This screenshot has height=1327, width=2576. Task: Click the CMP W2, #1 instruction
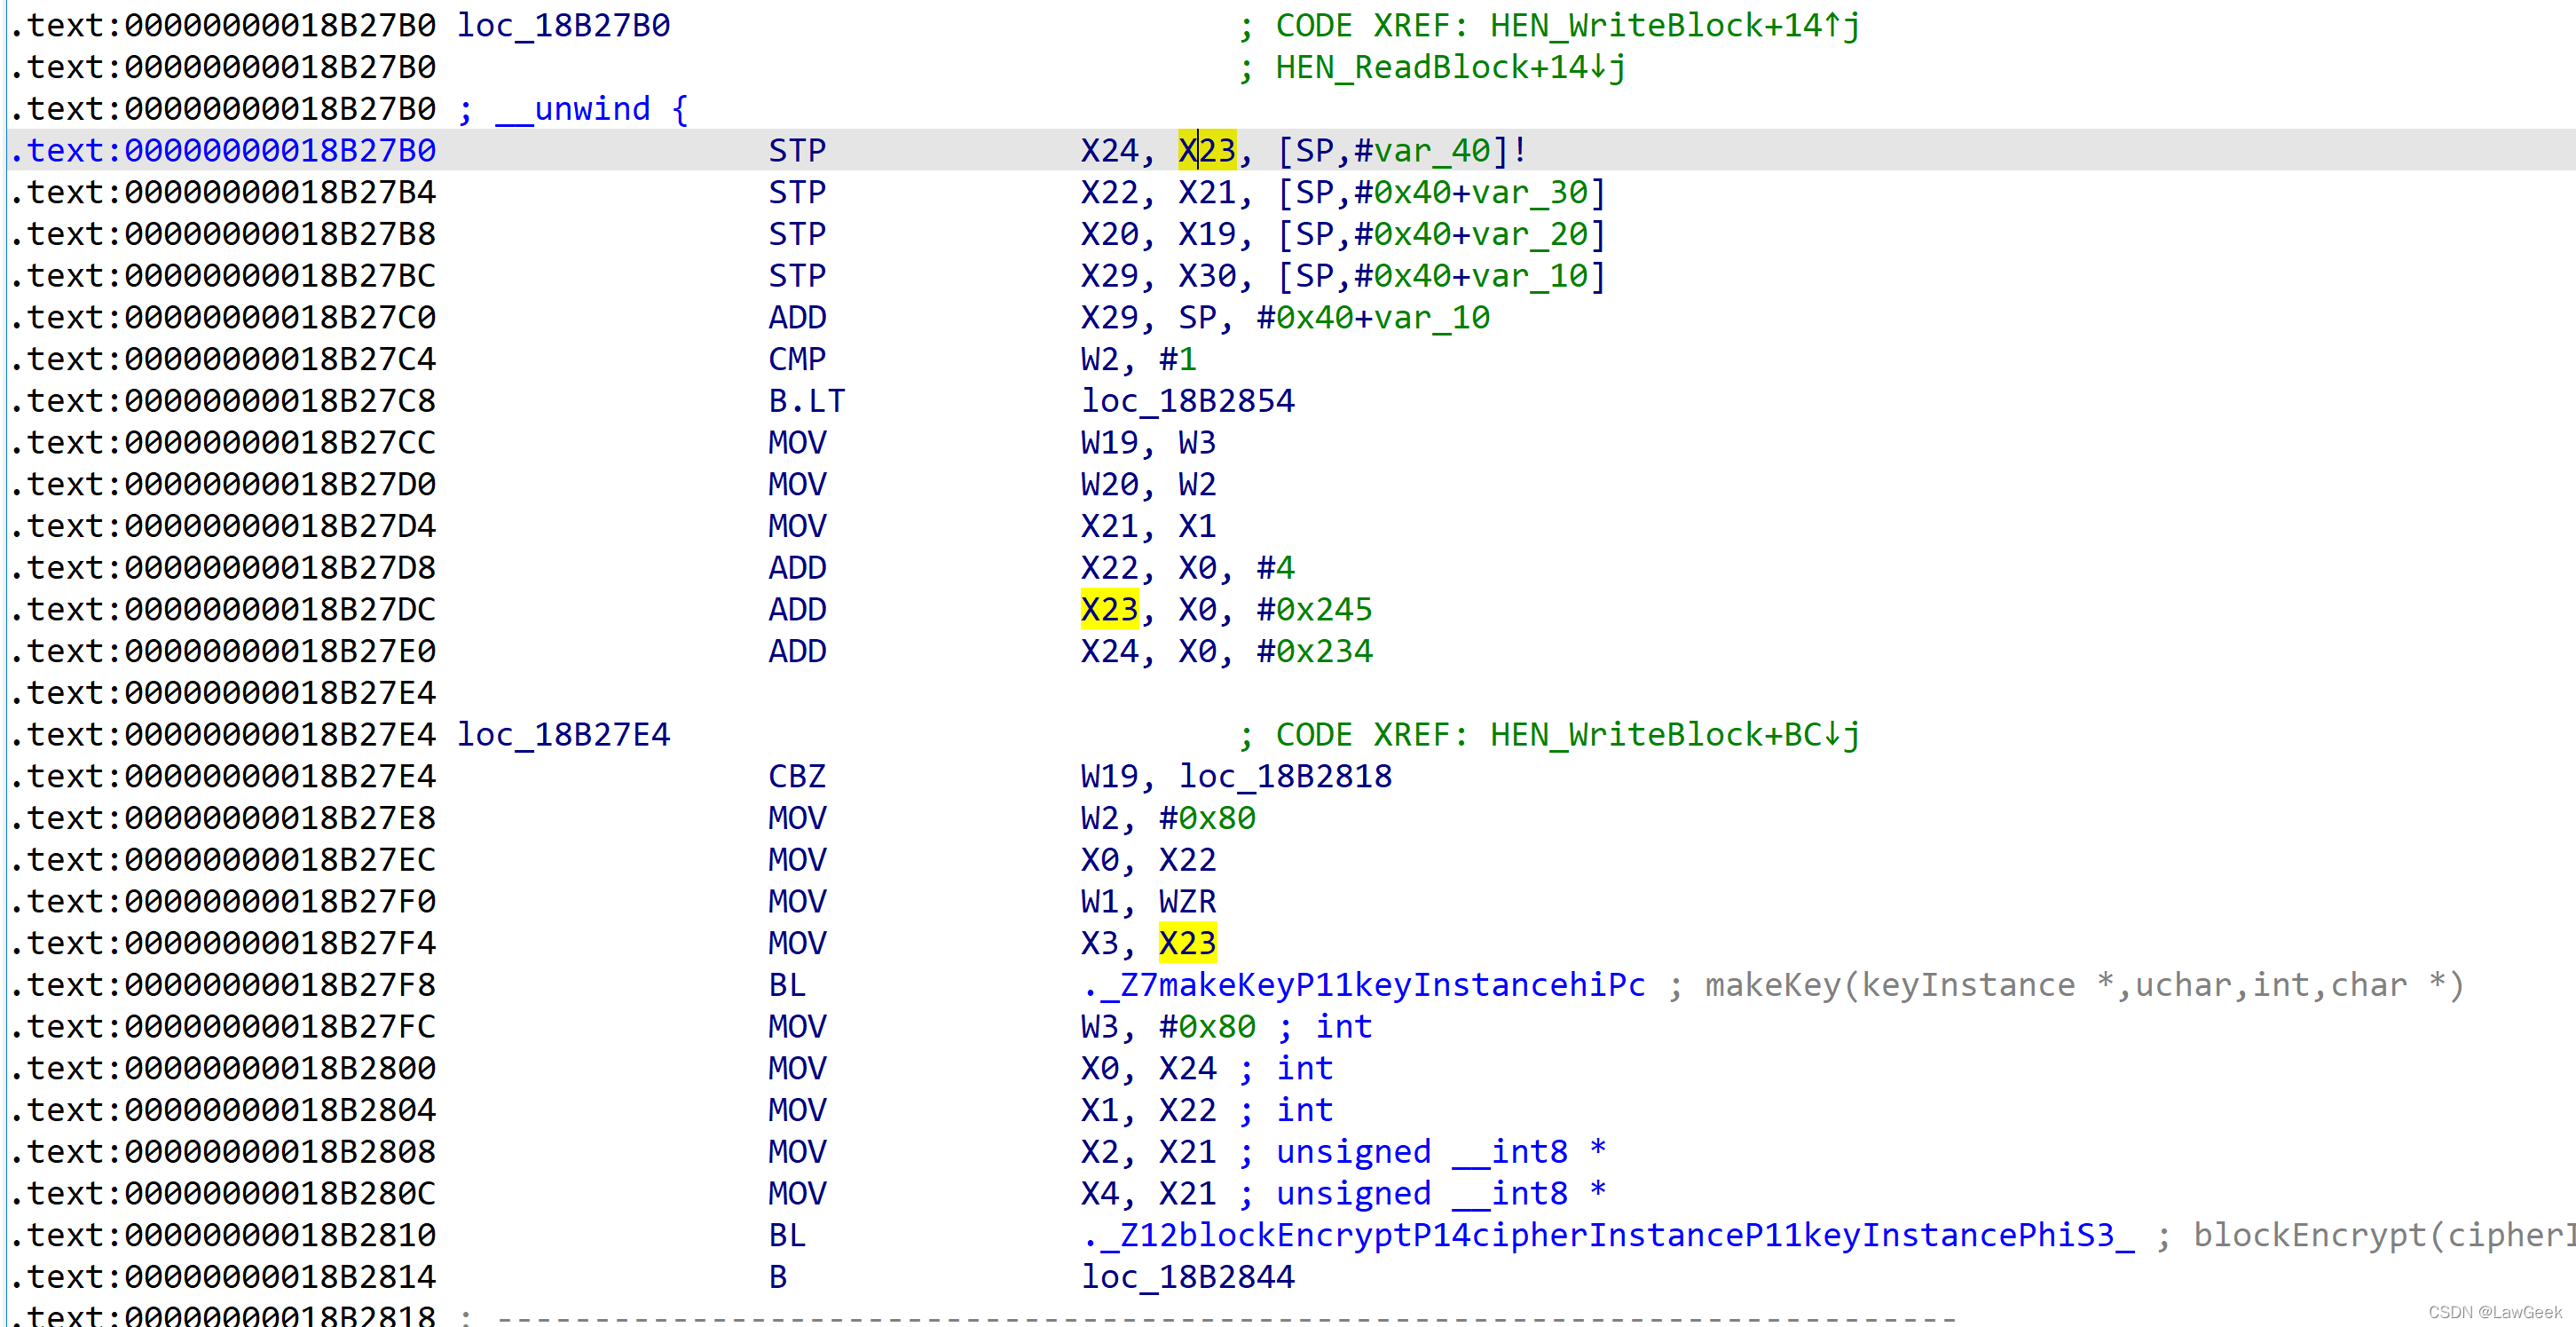tap(797, 359)
